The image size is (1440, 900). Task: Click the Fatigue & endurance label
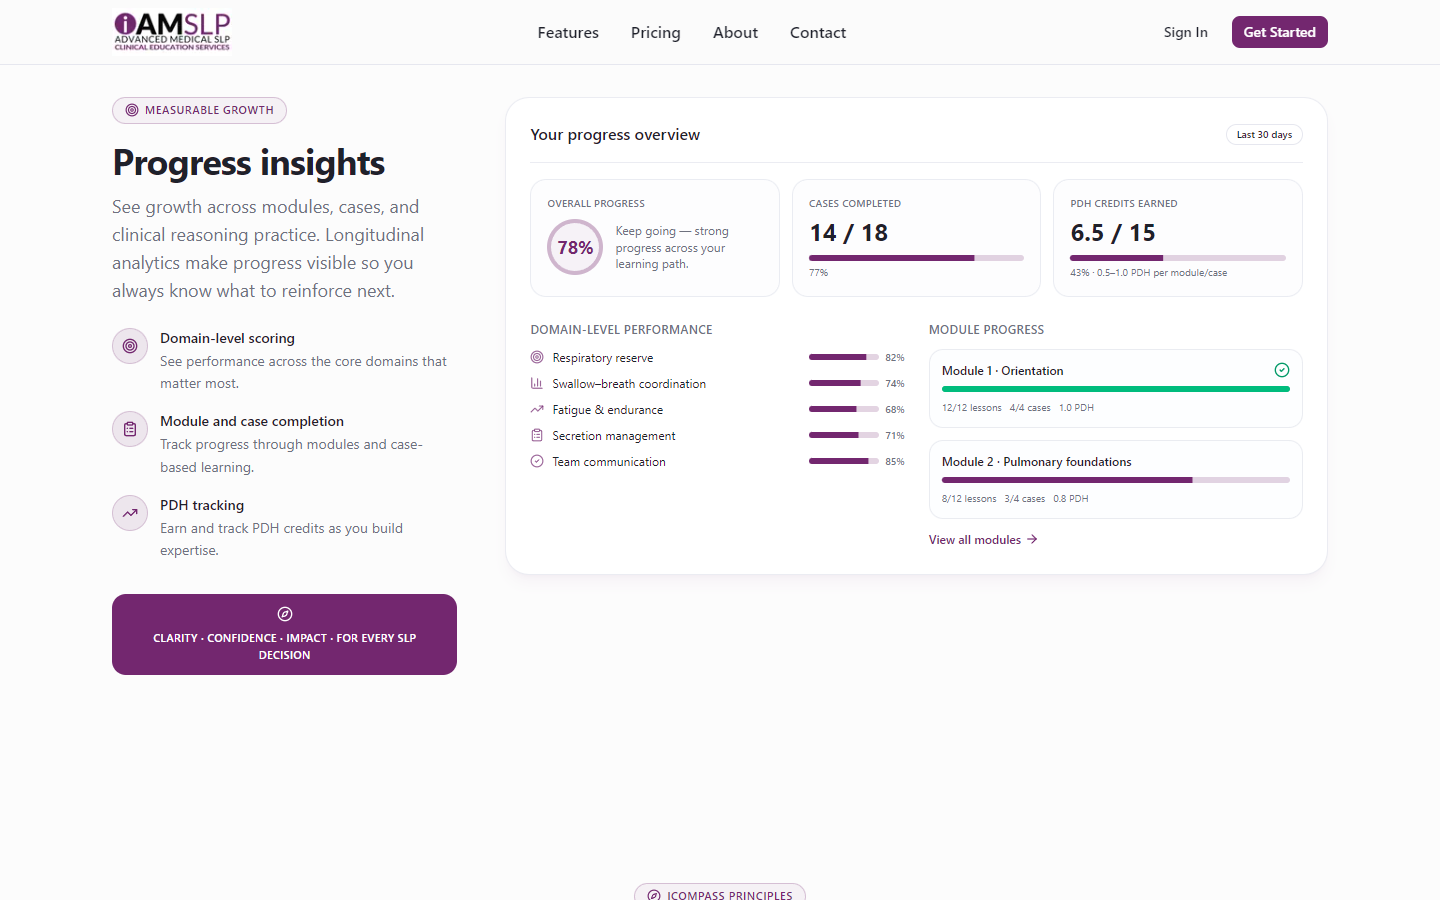coord(608,410)
